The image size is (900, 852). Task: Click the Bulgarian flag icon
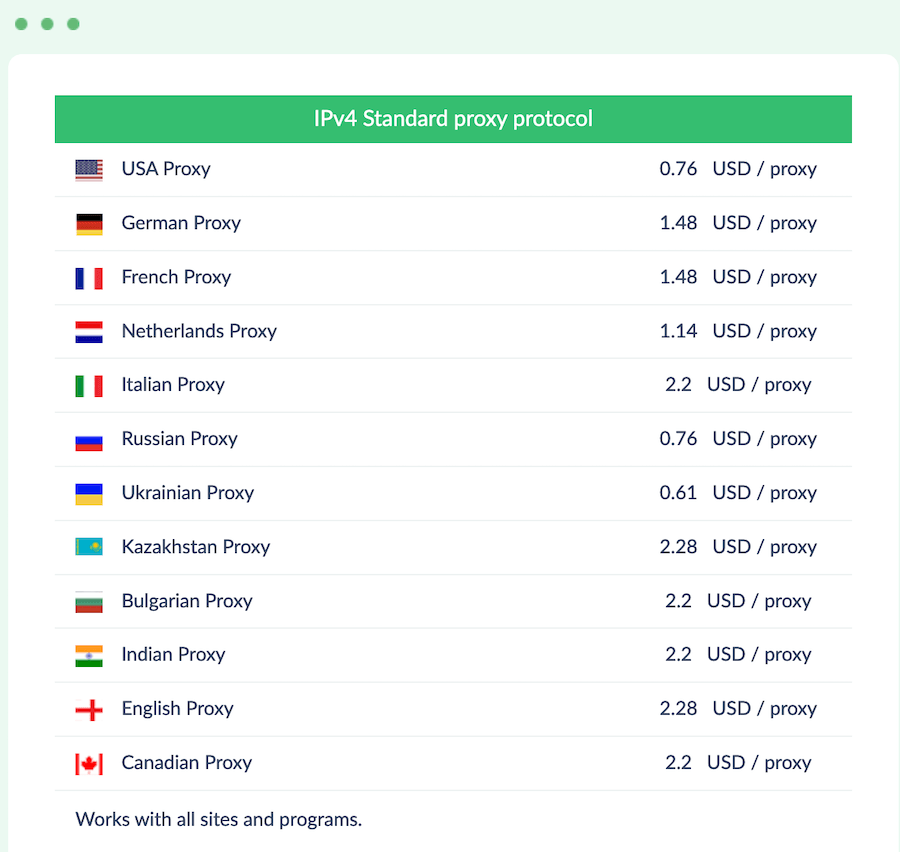(89, 602)
